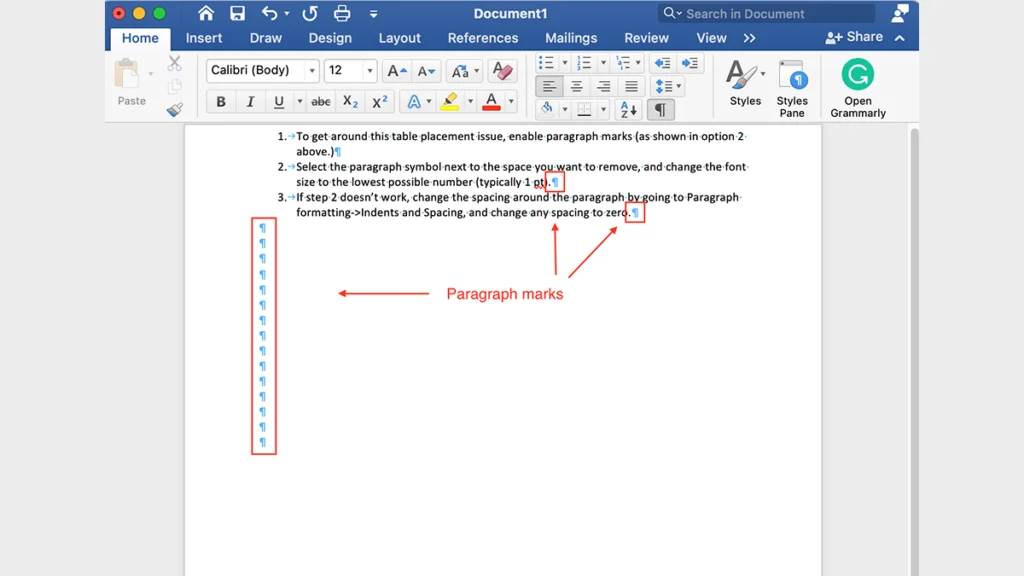Image resolution: width=1024 pixels, height=576 pixels.
Task: Sort text with the A-Z icon
Action: point(628,109)
